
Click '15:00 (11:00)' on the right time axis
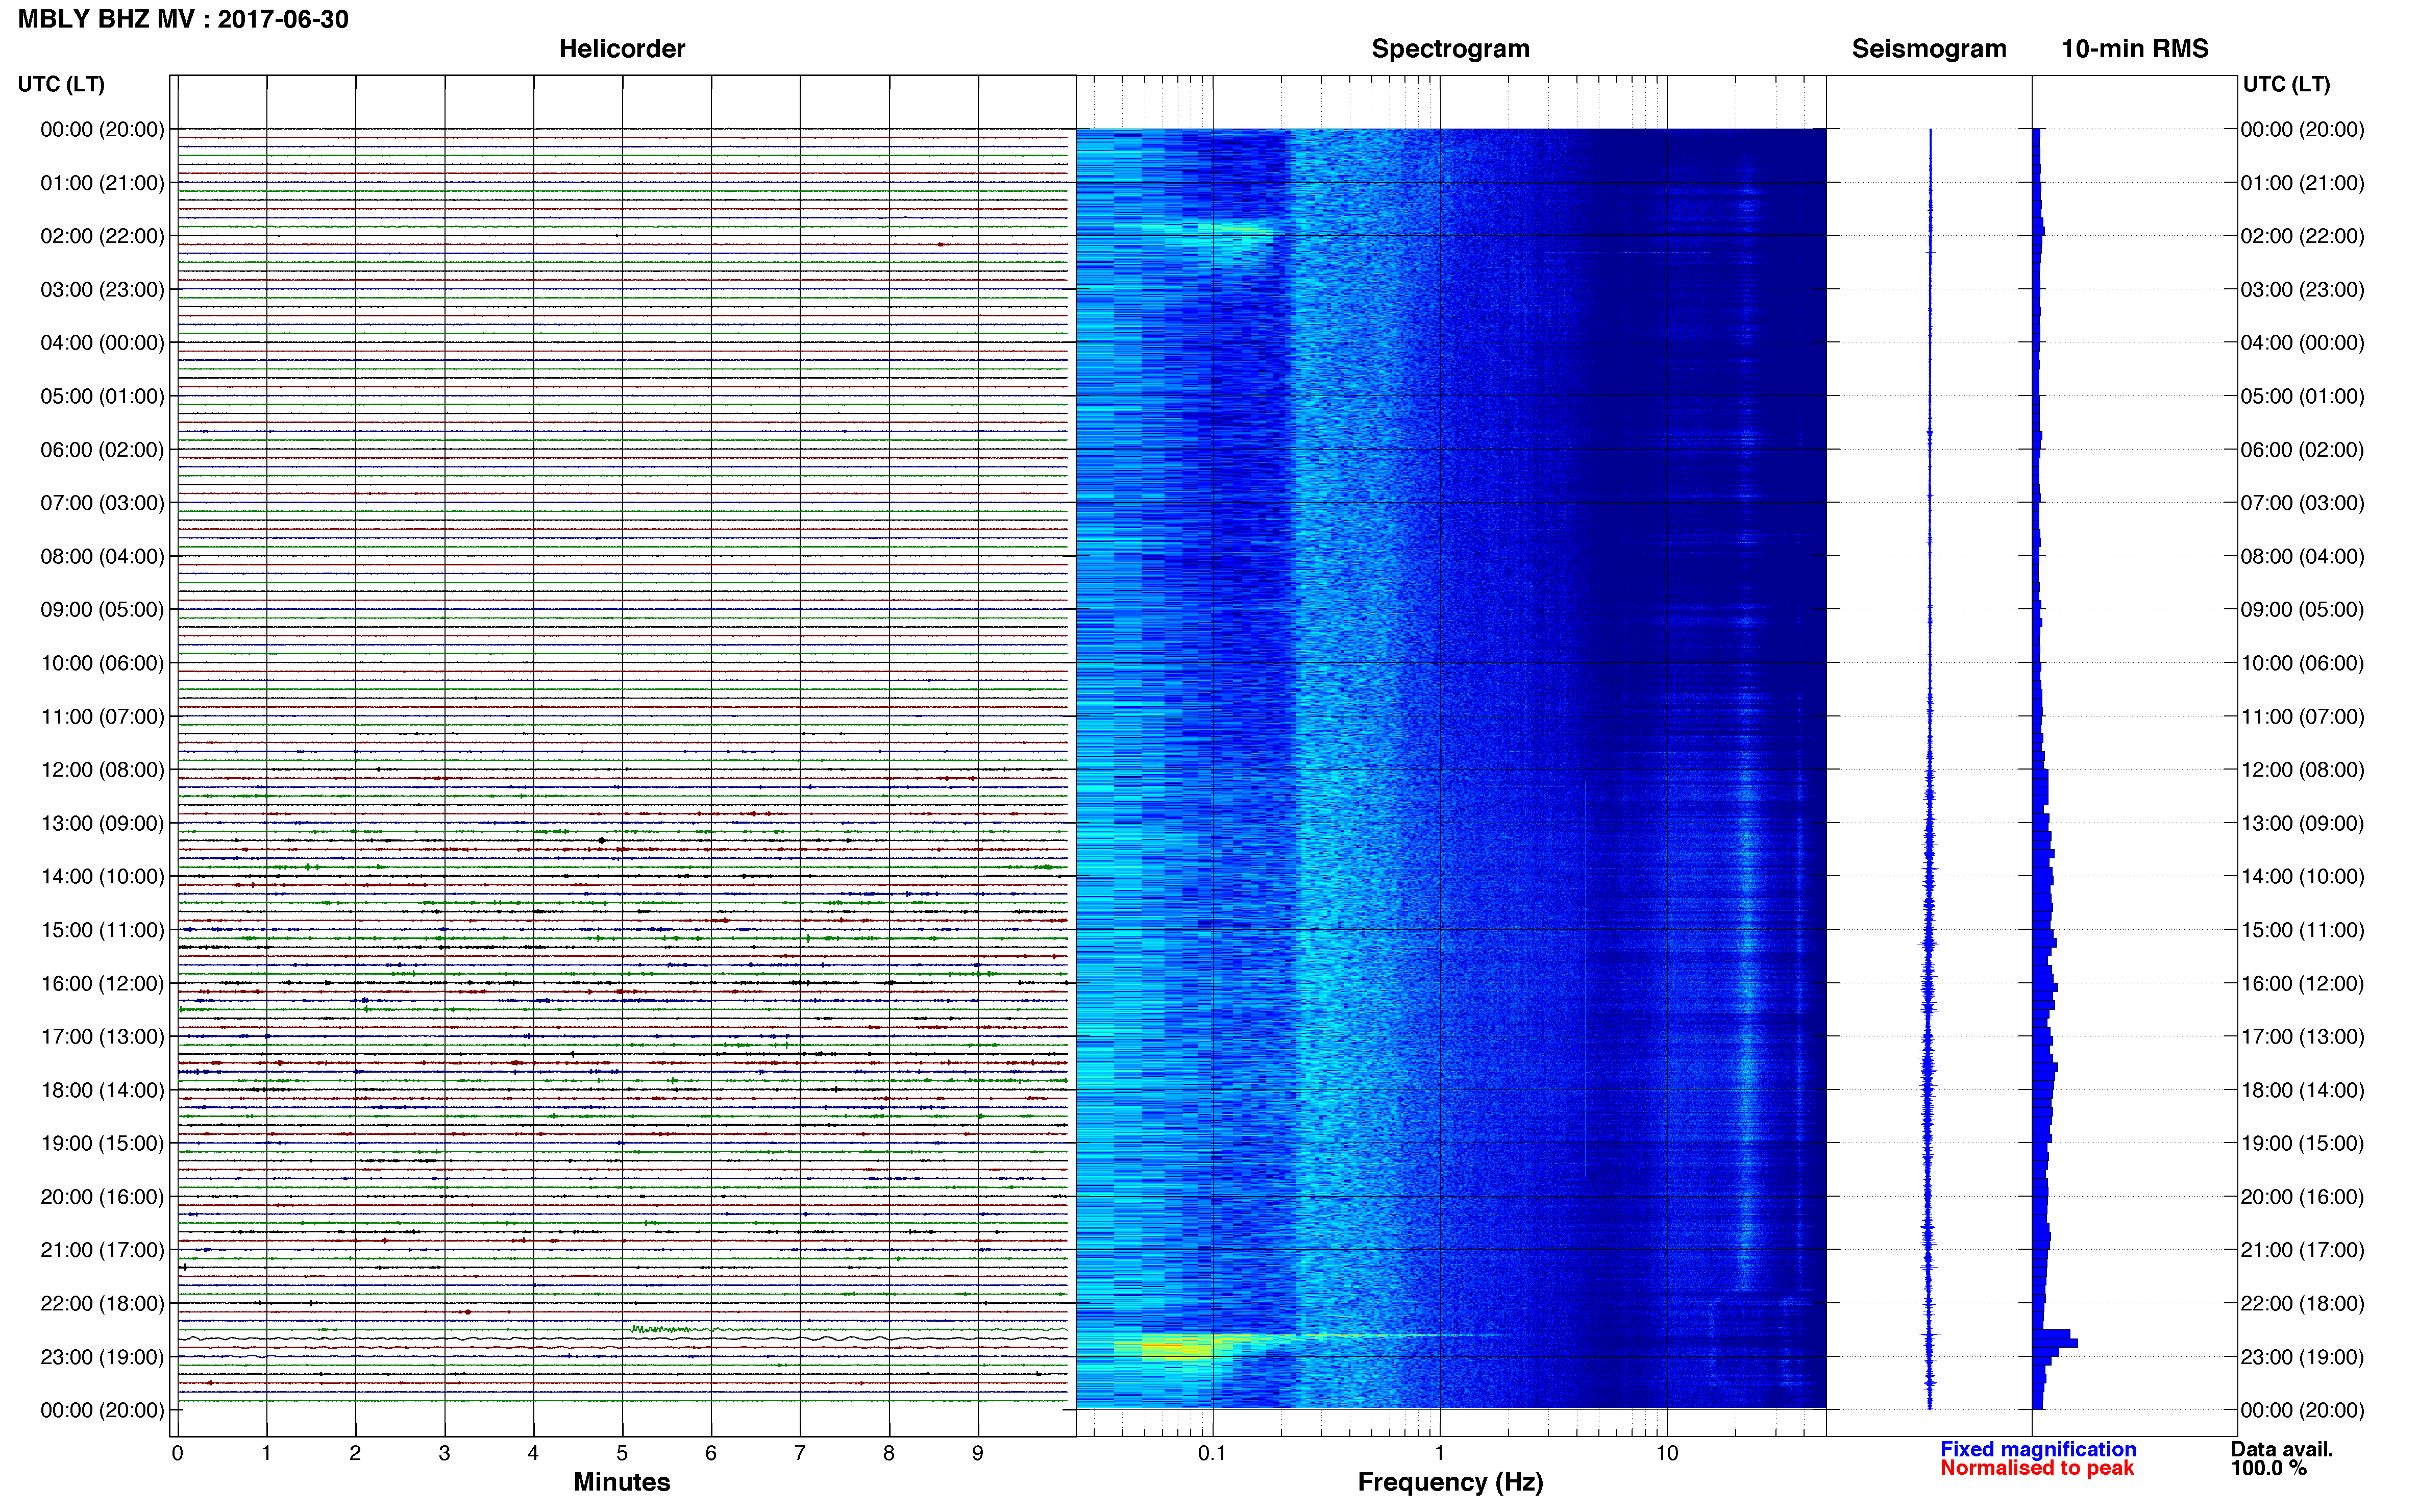(2302, 930)
